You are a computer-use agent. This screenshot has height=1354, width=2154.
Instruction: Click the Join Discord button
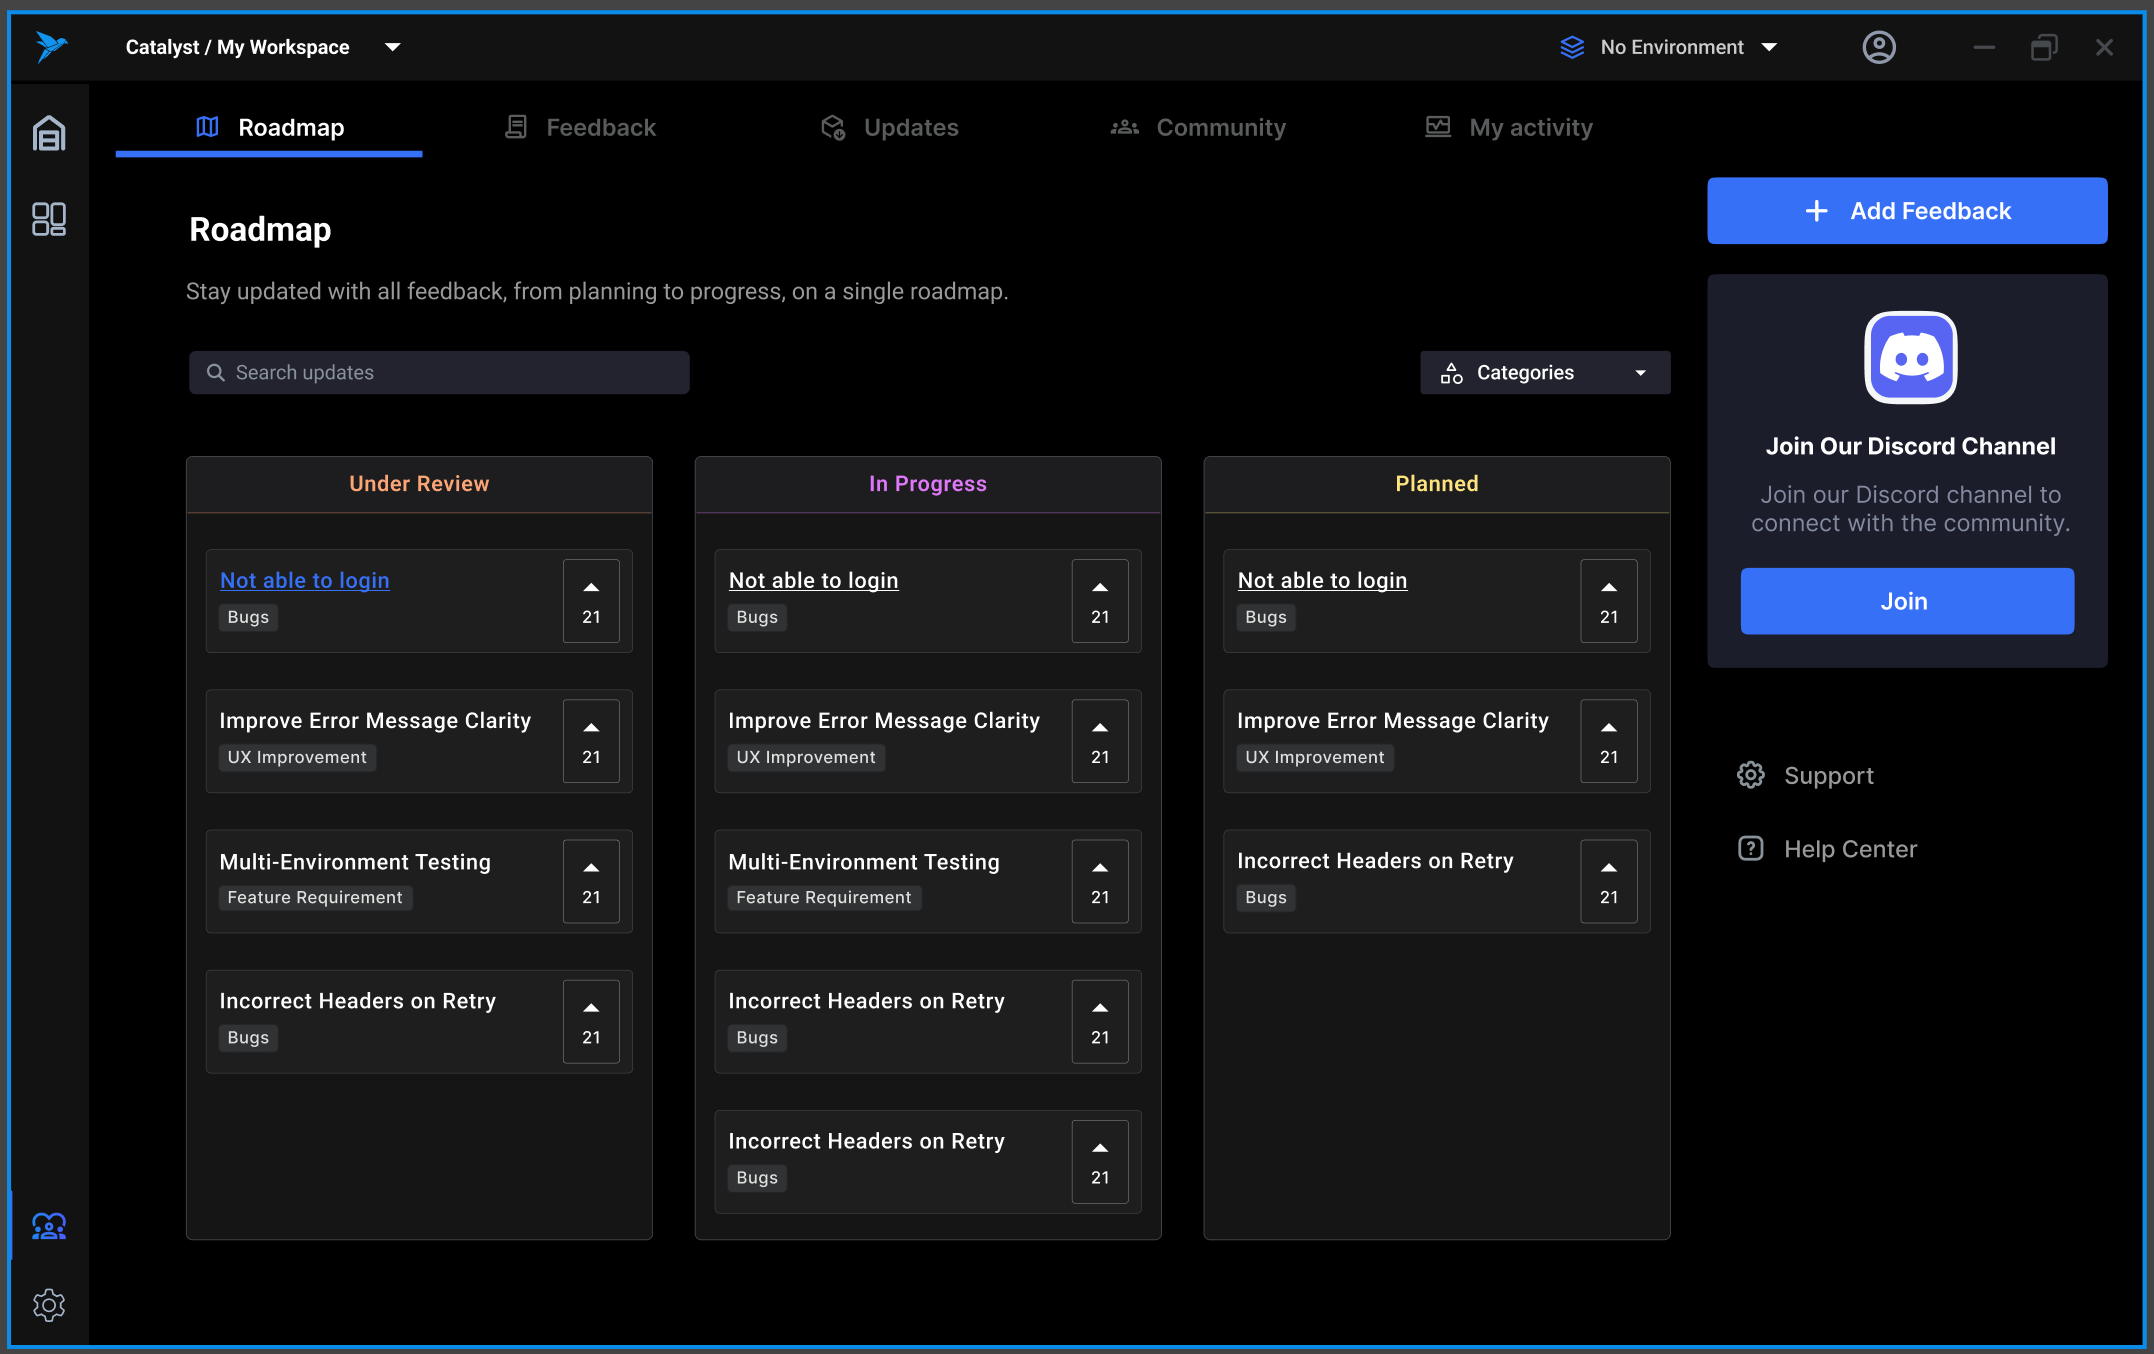(1907, 601)
